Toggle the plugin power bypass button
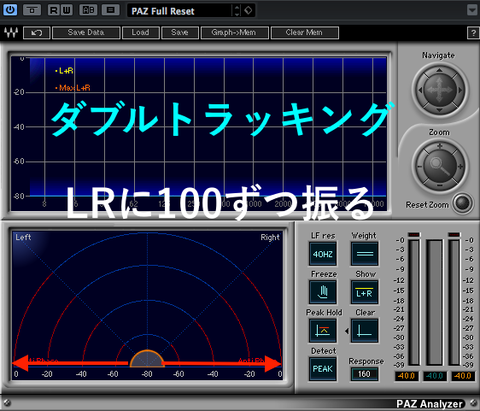The width and height of the screenshot is (480, 411). pyautogui.click(x=10, y=10)
